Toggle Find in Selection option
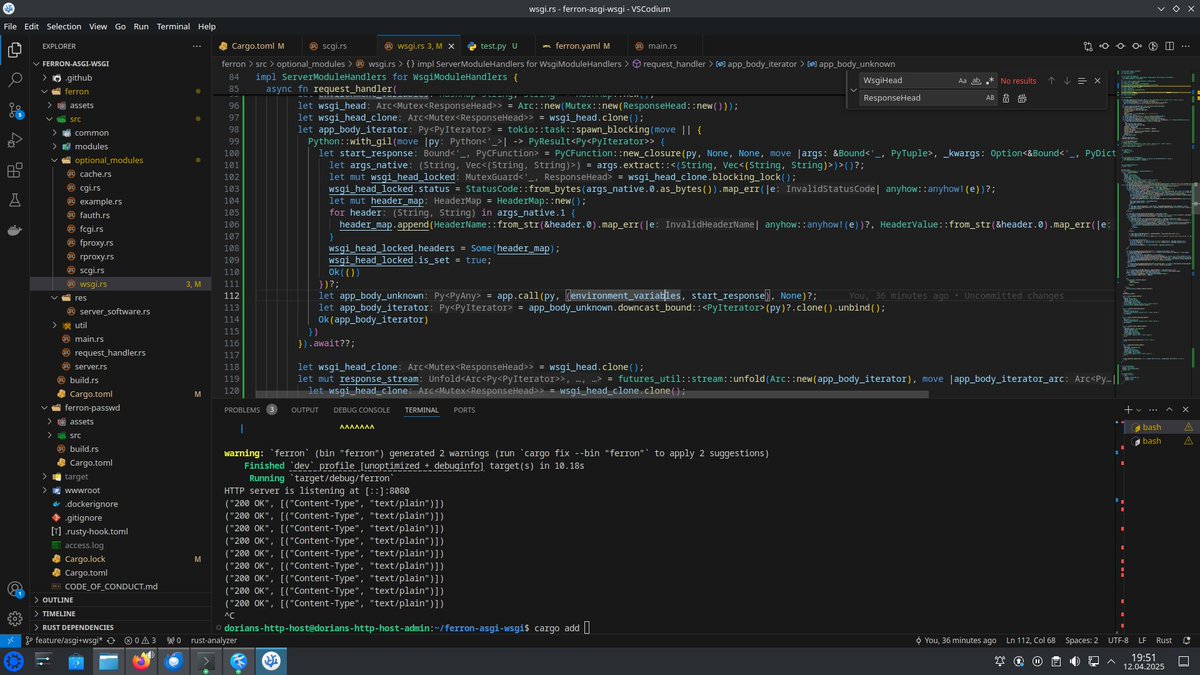1200x675 pixels. pyautogui.click(x=1082, y=80)
